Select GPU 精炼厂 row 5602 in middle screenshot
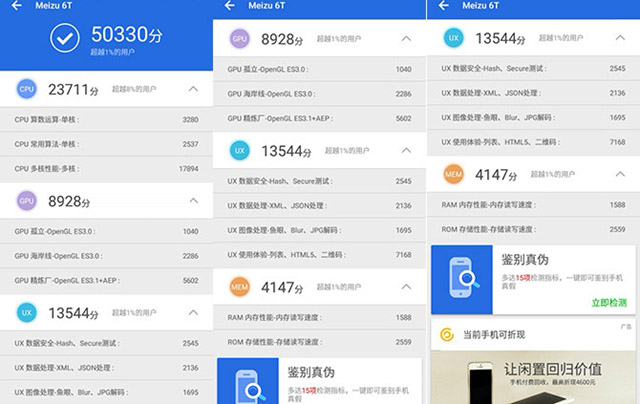Screen dimensions: 640x404 (320, 119)
